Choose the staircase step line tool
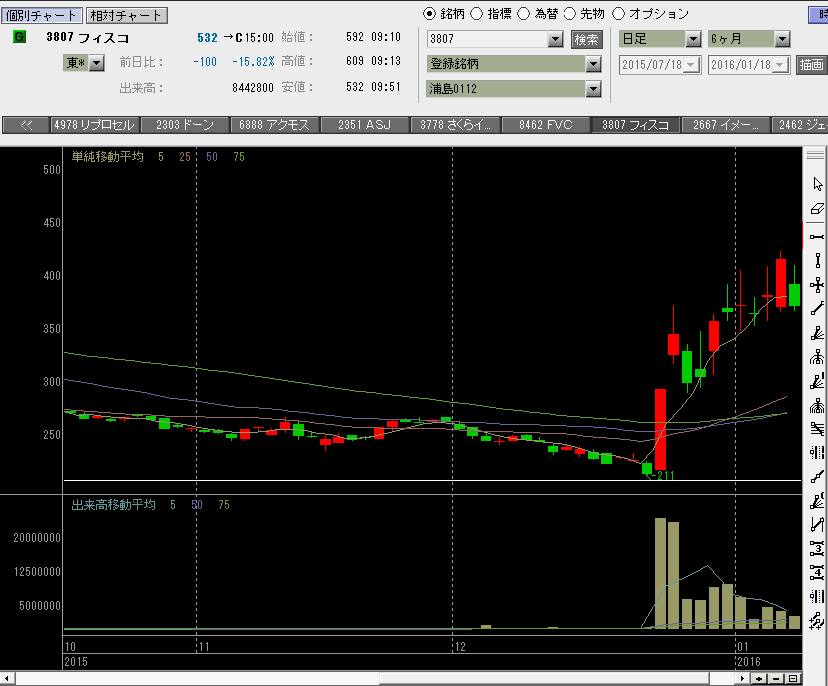828x686 pixels. point(817,476)
